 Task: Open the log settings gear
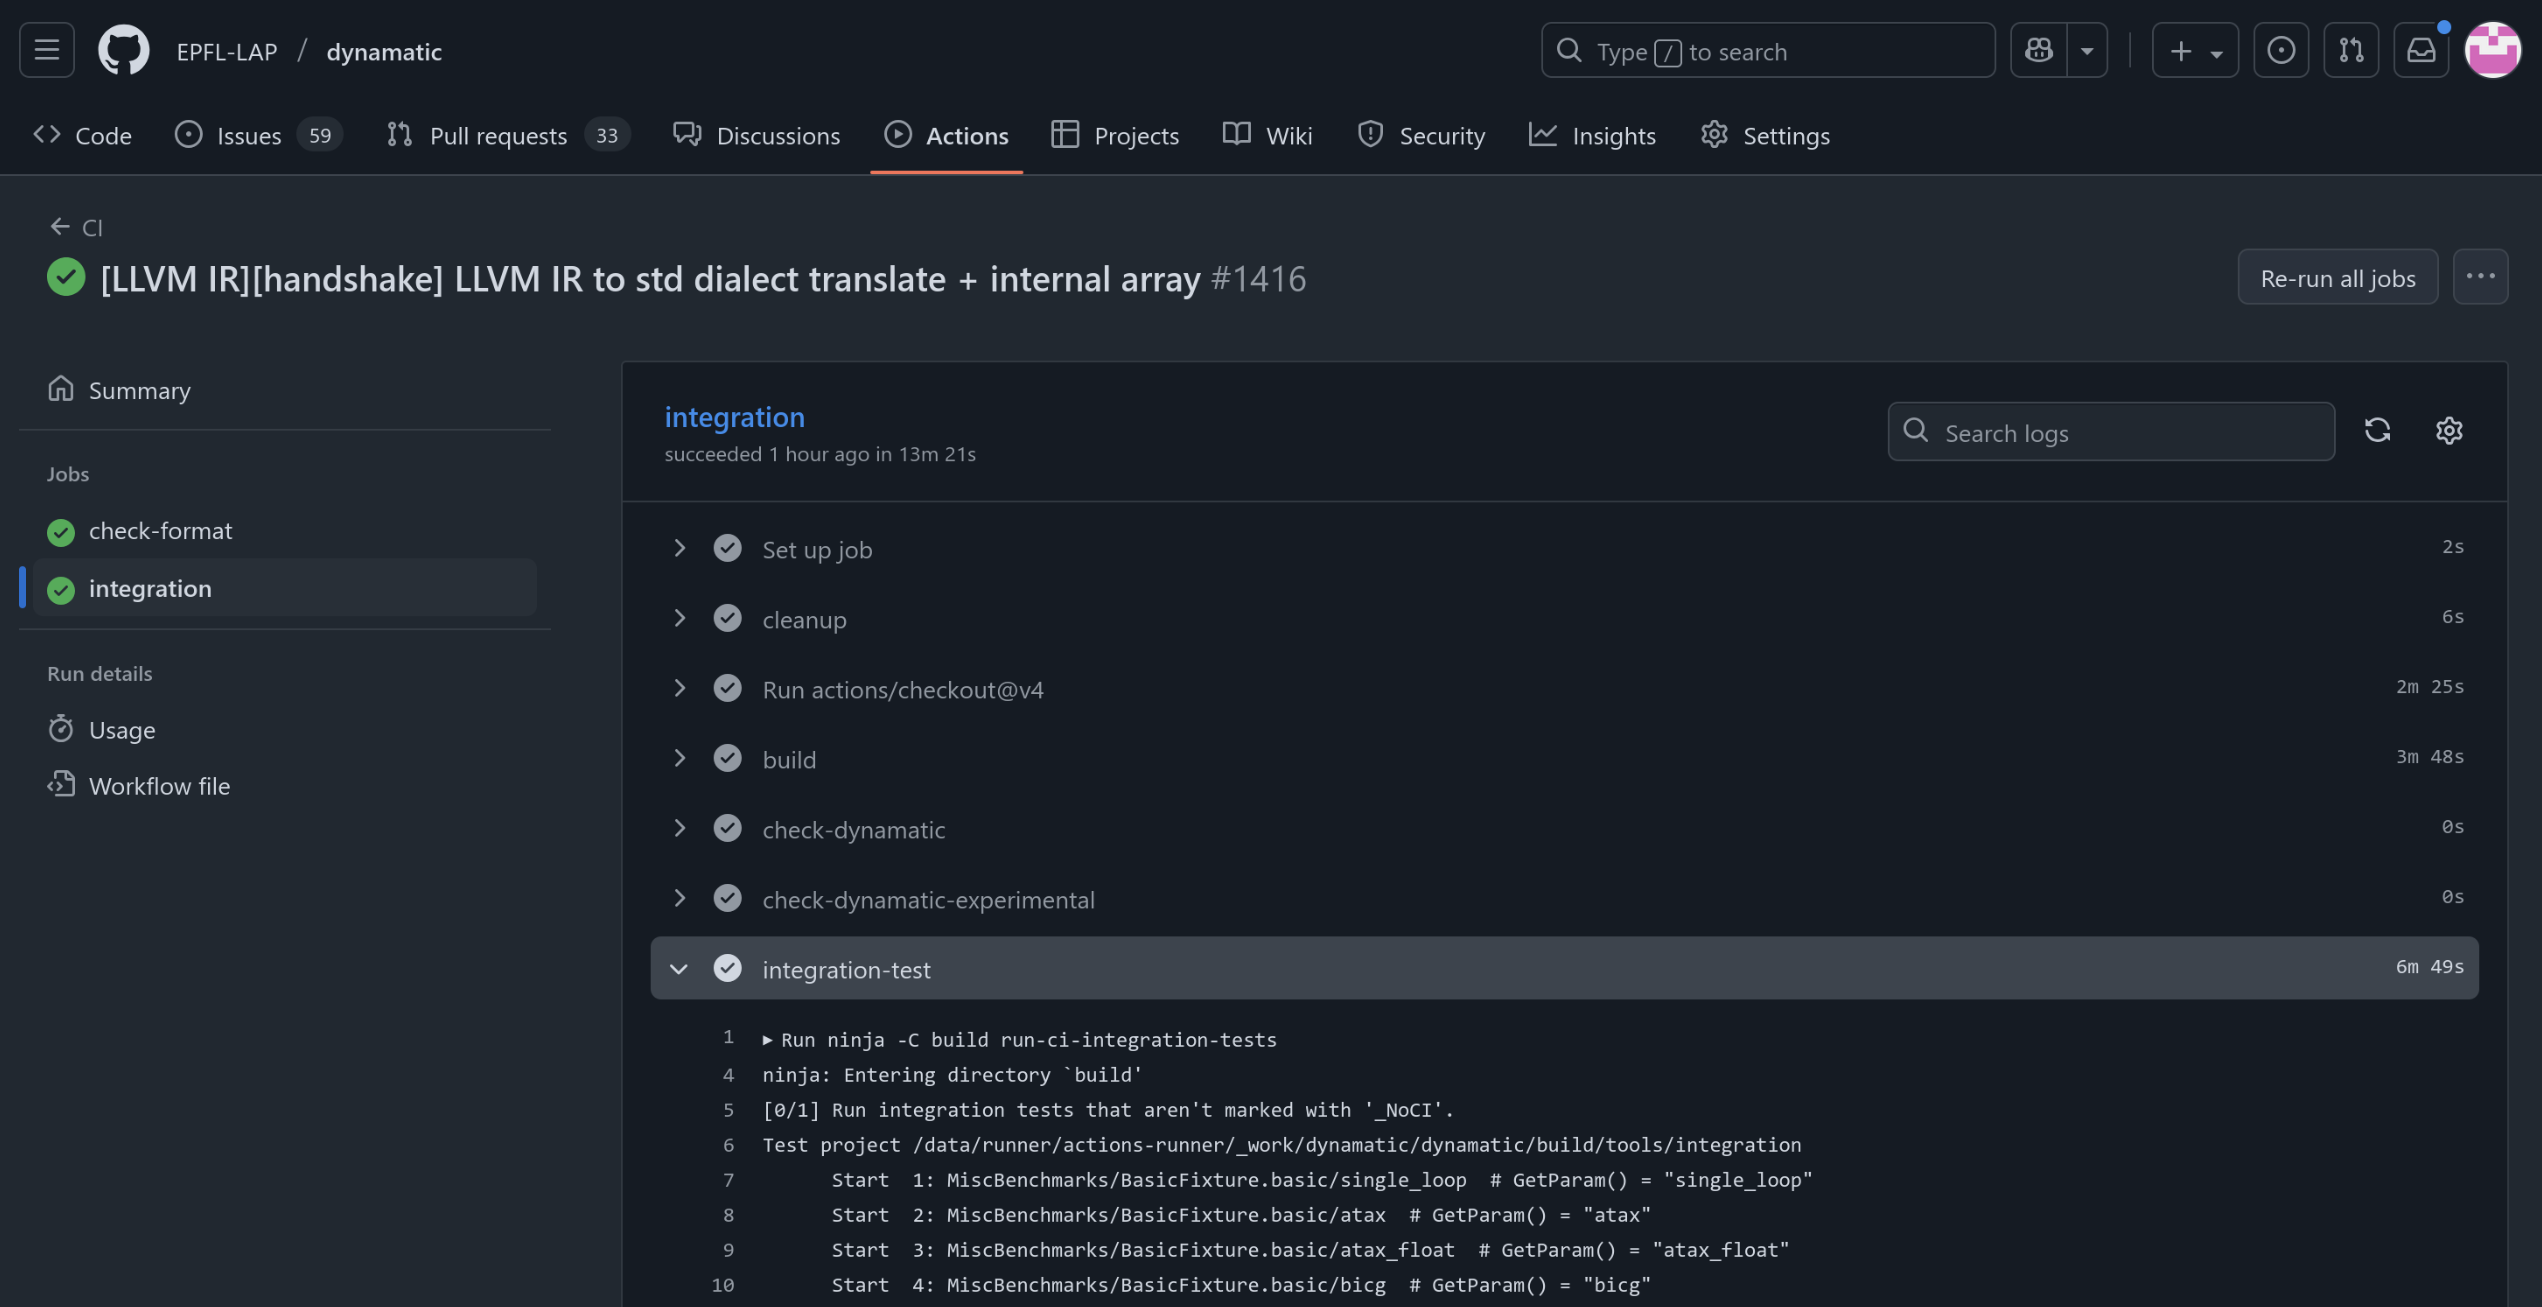[2449, 430]
